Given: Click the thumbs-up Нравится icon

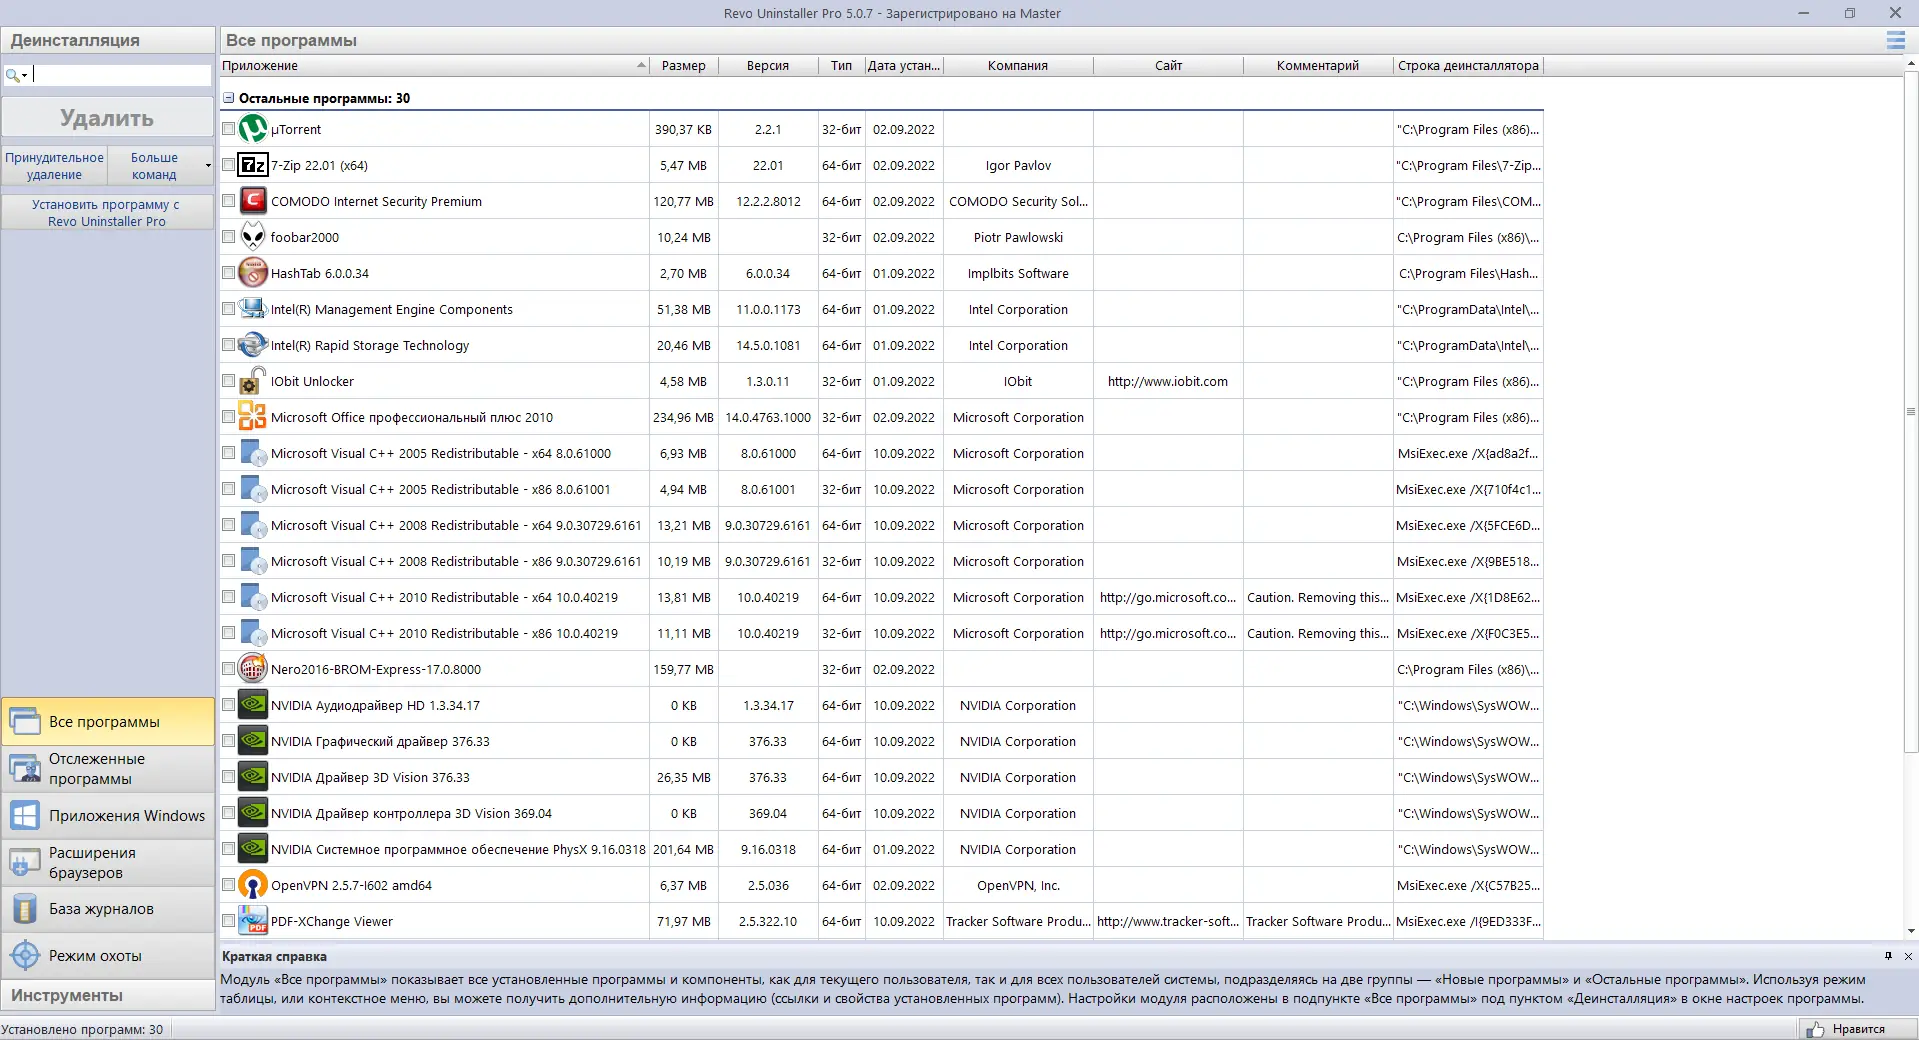Looking at the screenshot, I should click(x=1814, y=1029).
